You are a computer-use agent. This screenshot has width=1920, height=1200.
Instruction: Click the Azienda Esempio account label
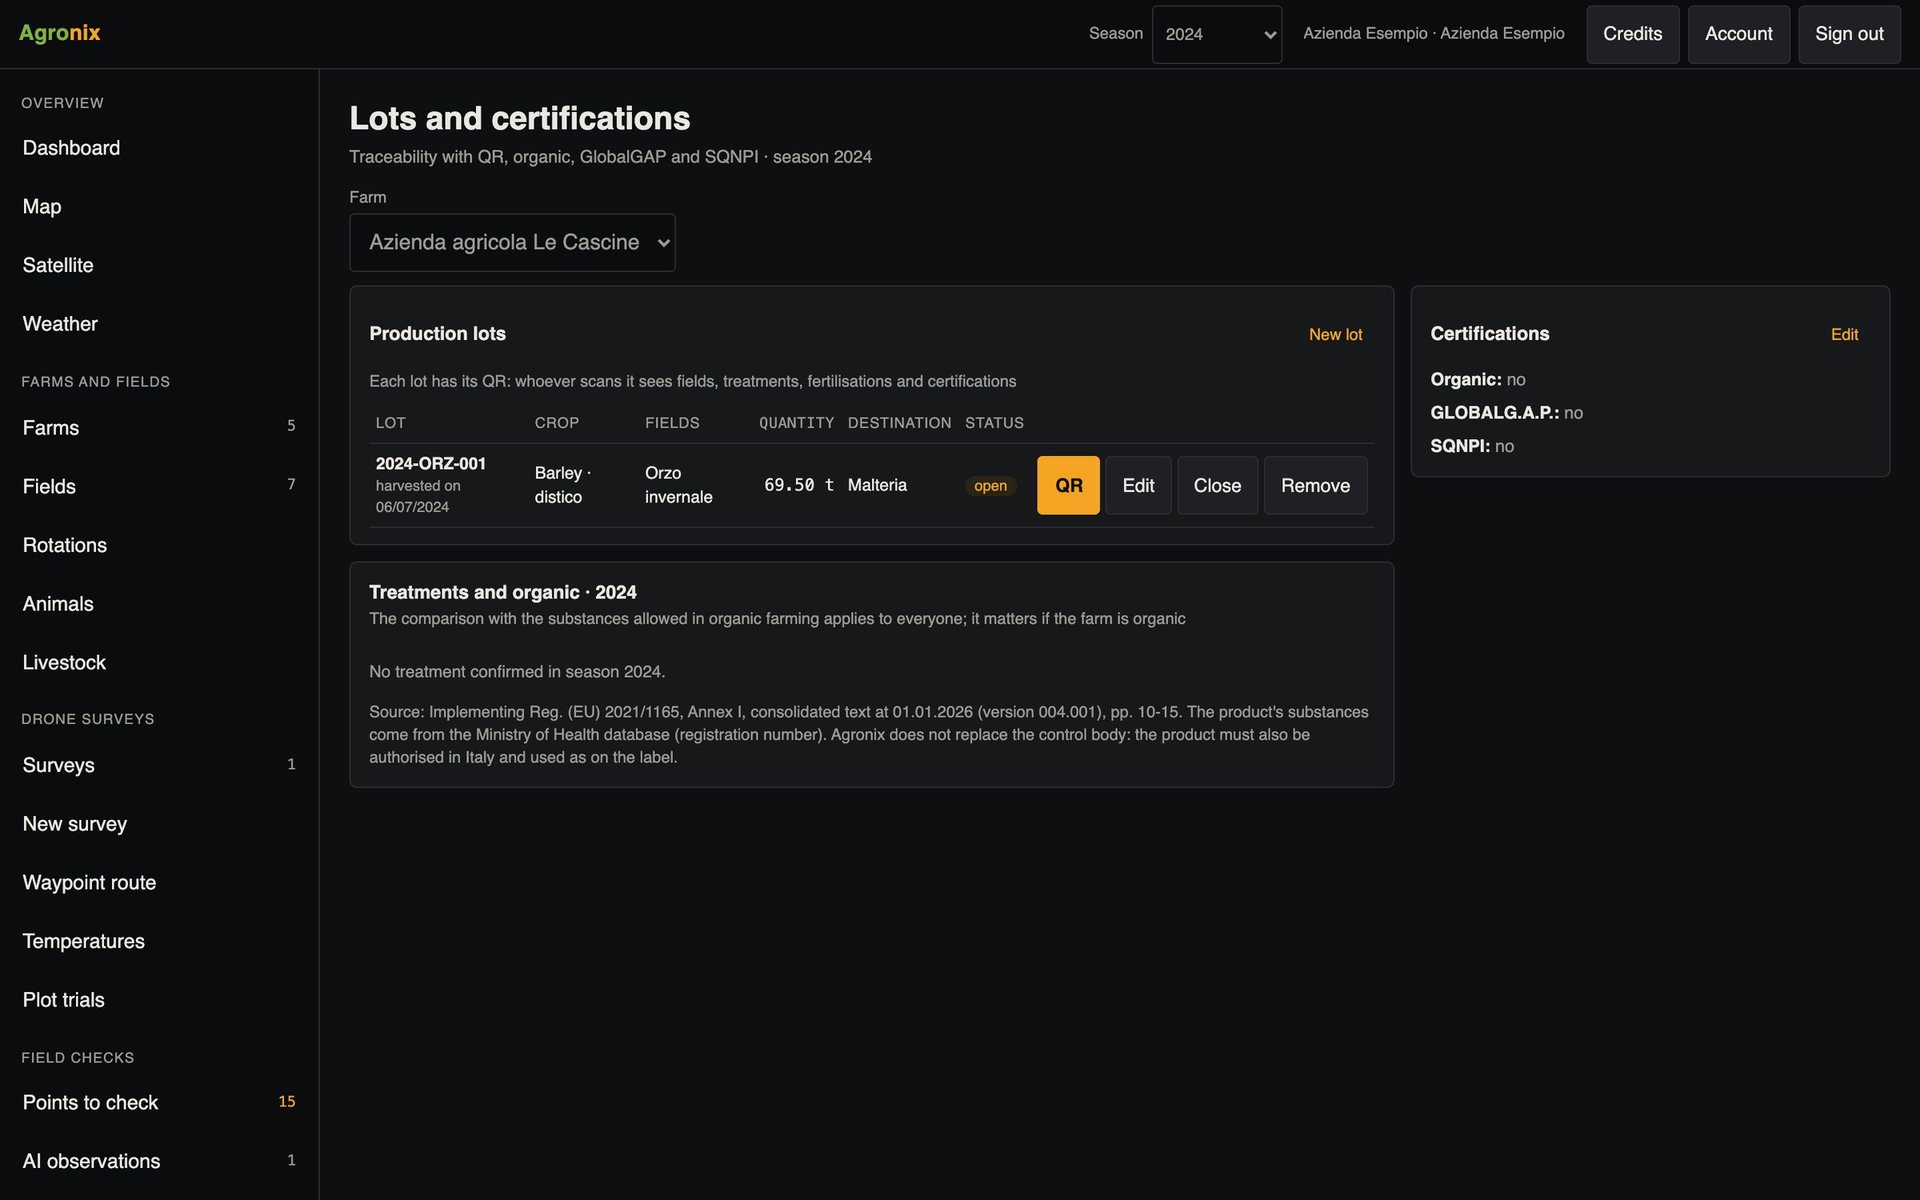click(x=1433, y=33)
